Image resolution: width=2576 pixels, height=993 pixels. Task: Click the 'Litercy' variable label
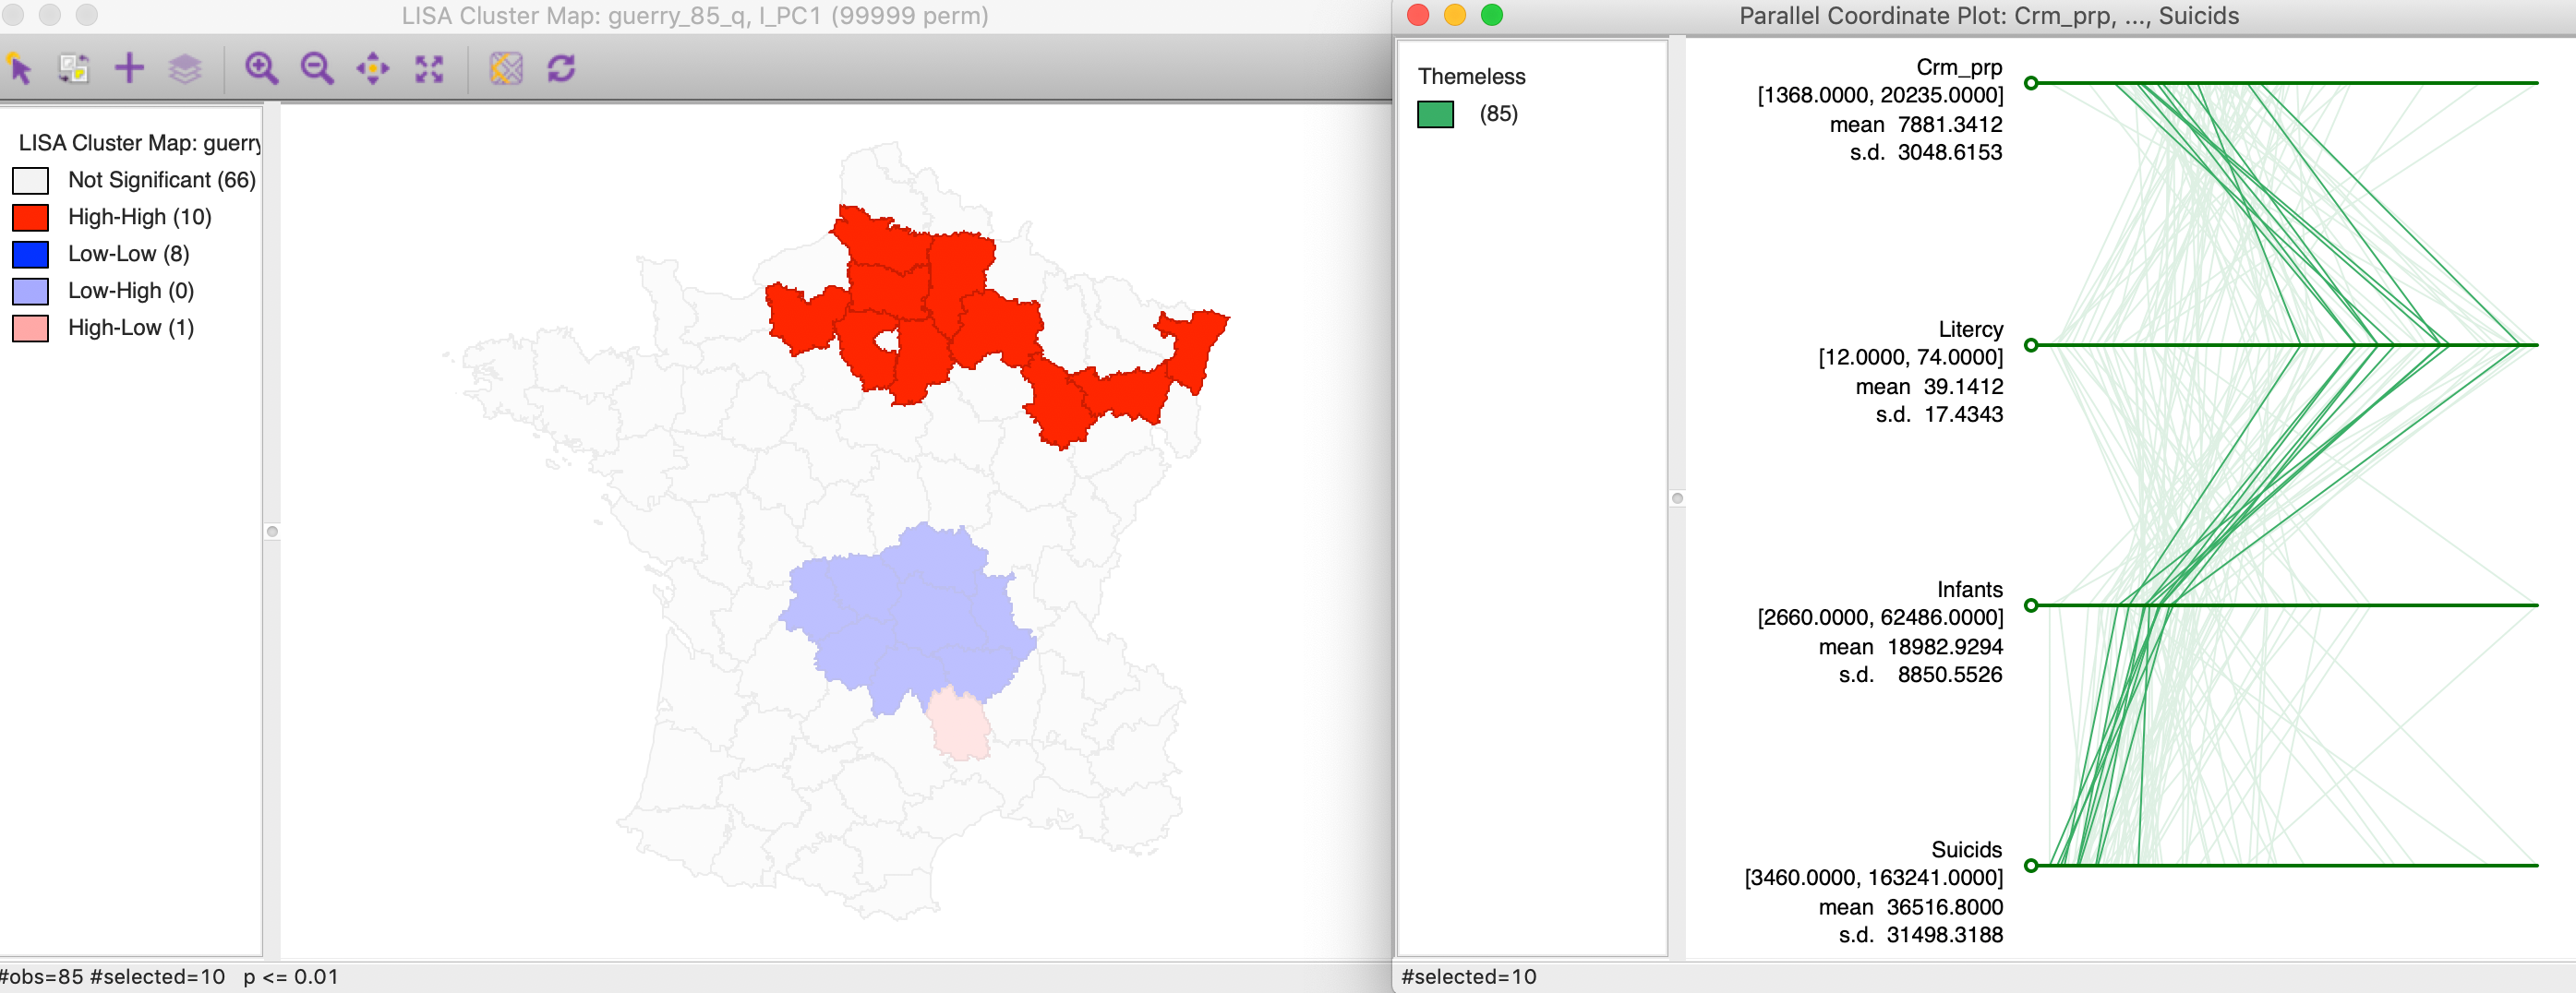point(1971,329)
